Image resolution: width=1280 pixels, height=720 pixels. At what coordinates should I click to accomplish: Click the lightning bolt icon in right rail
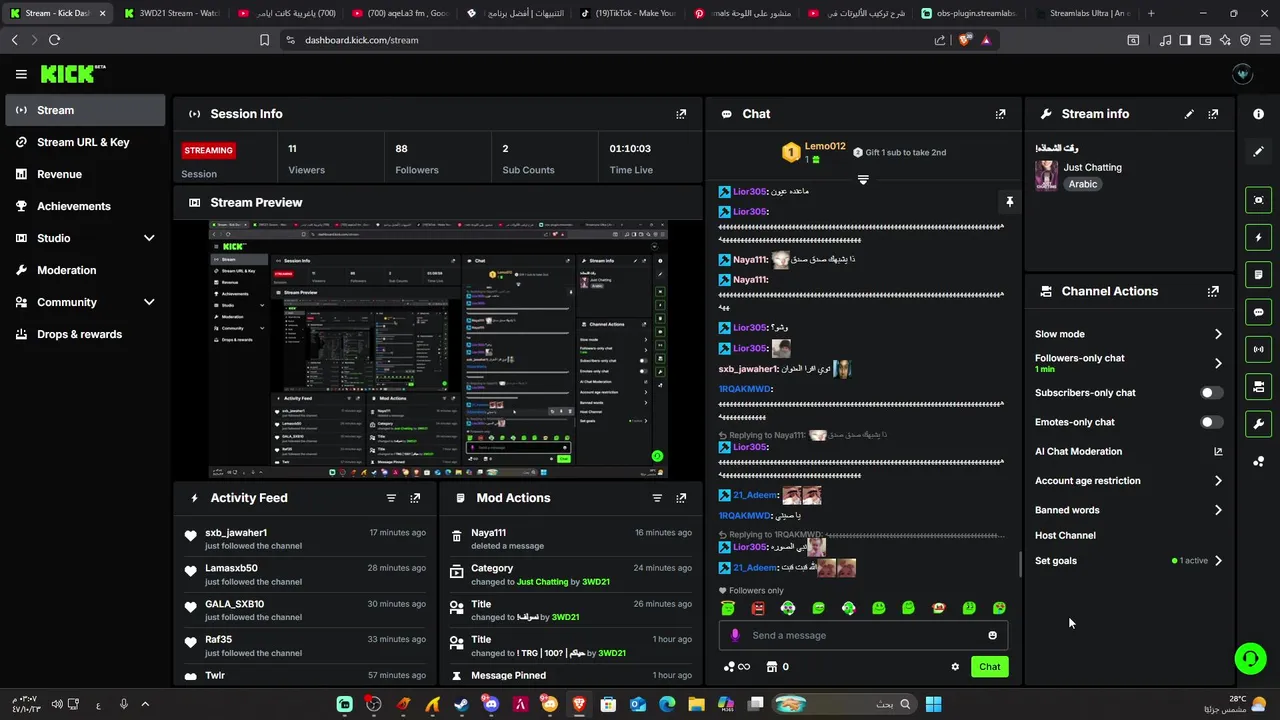click(x=1258, y=238)
